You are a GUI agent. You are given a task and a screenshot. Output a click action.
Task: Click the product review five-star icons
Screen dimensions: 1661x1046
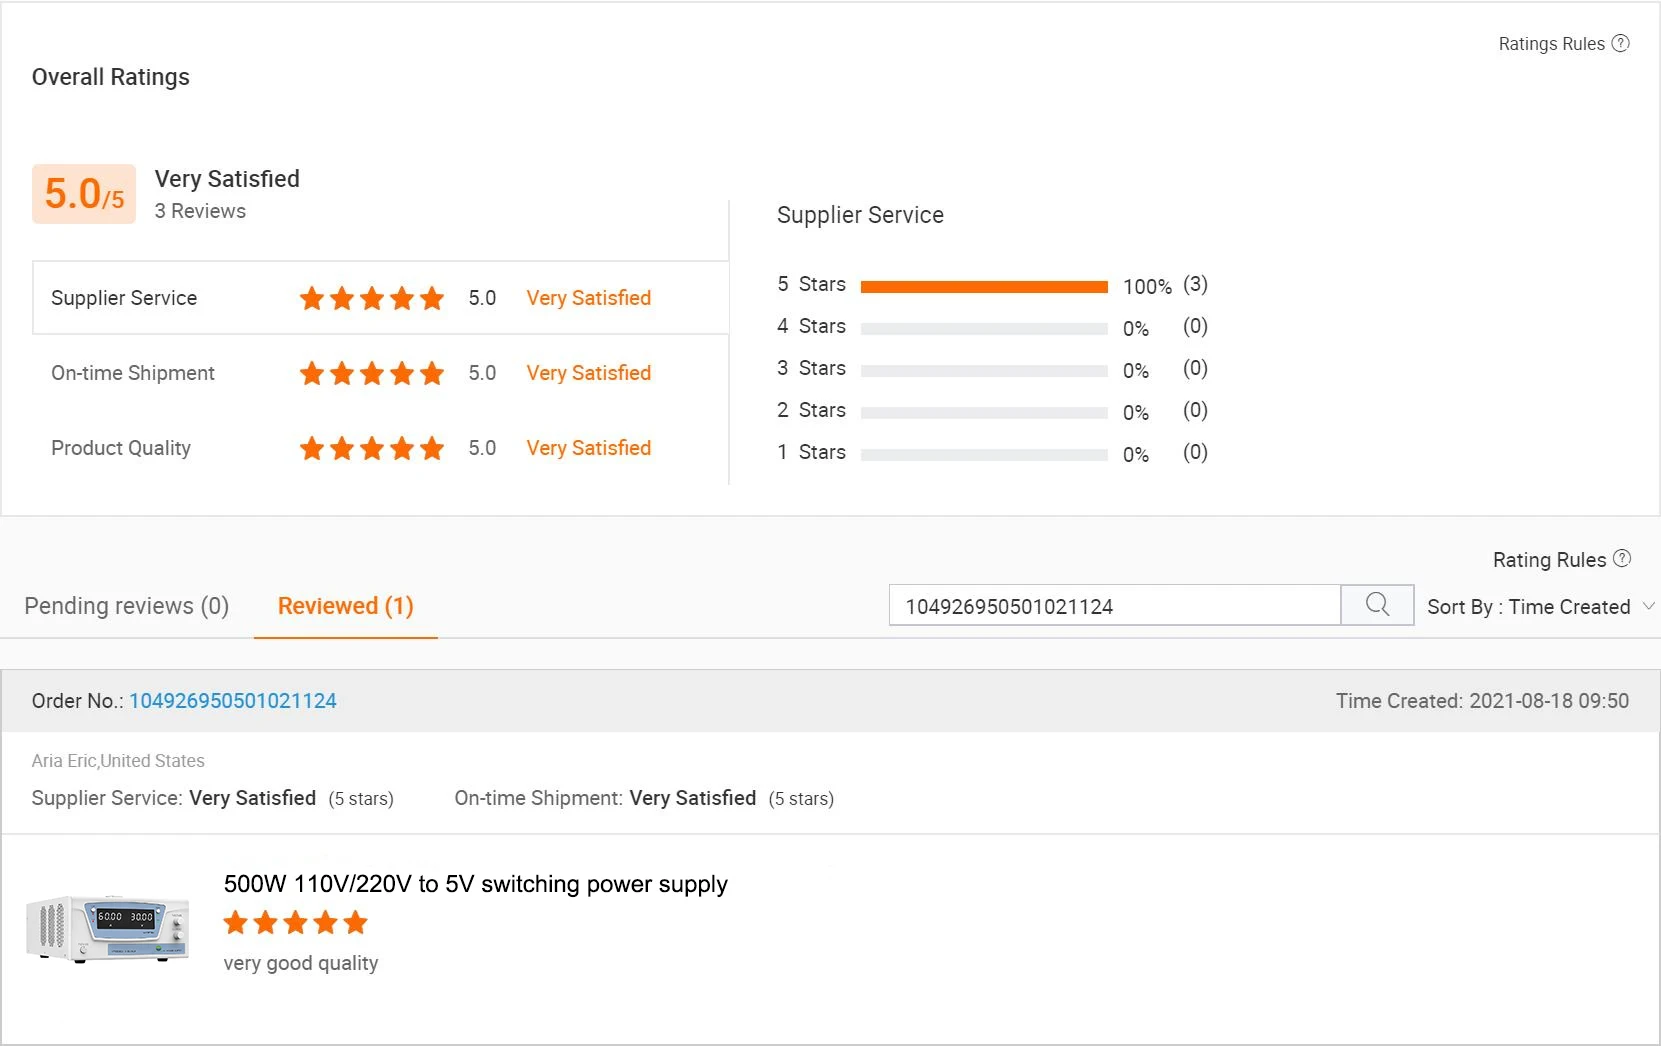coord(295,923)
